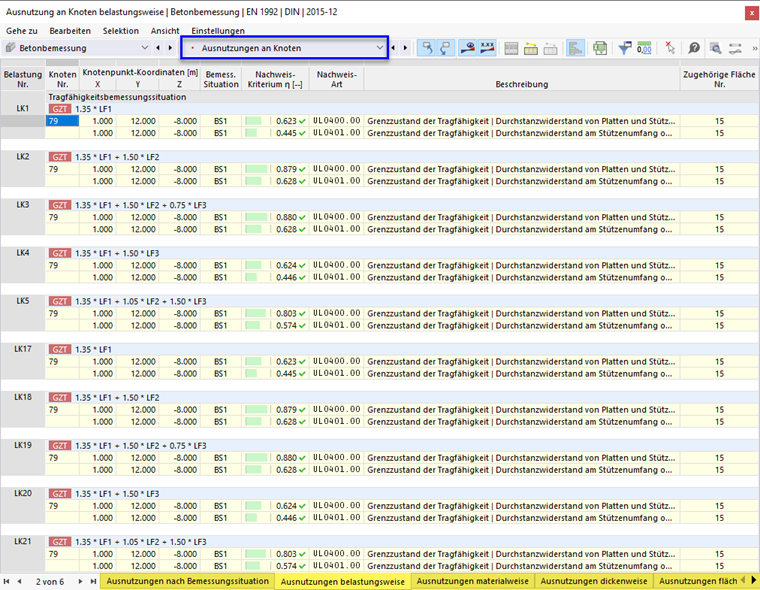This screenshot has height=590, width=760.
Task: Jump to last table tab
Action: coord(93,581)
